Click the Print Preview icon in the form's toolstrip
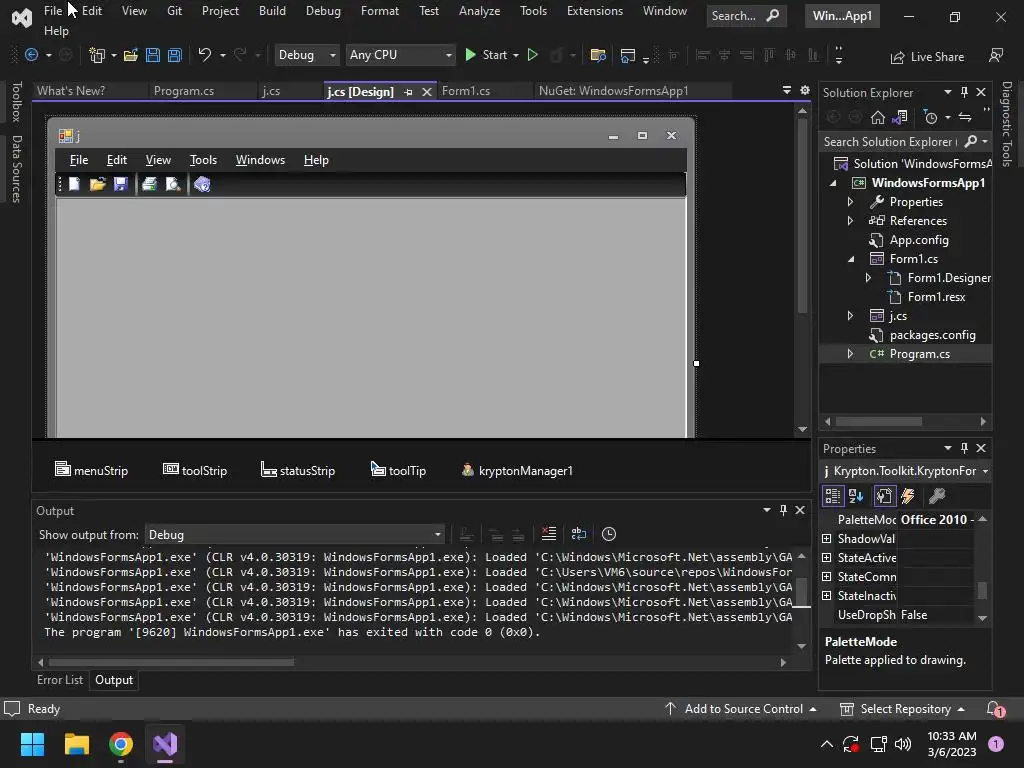This screenshot has height=768, width=1024. (172, 185)
